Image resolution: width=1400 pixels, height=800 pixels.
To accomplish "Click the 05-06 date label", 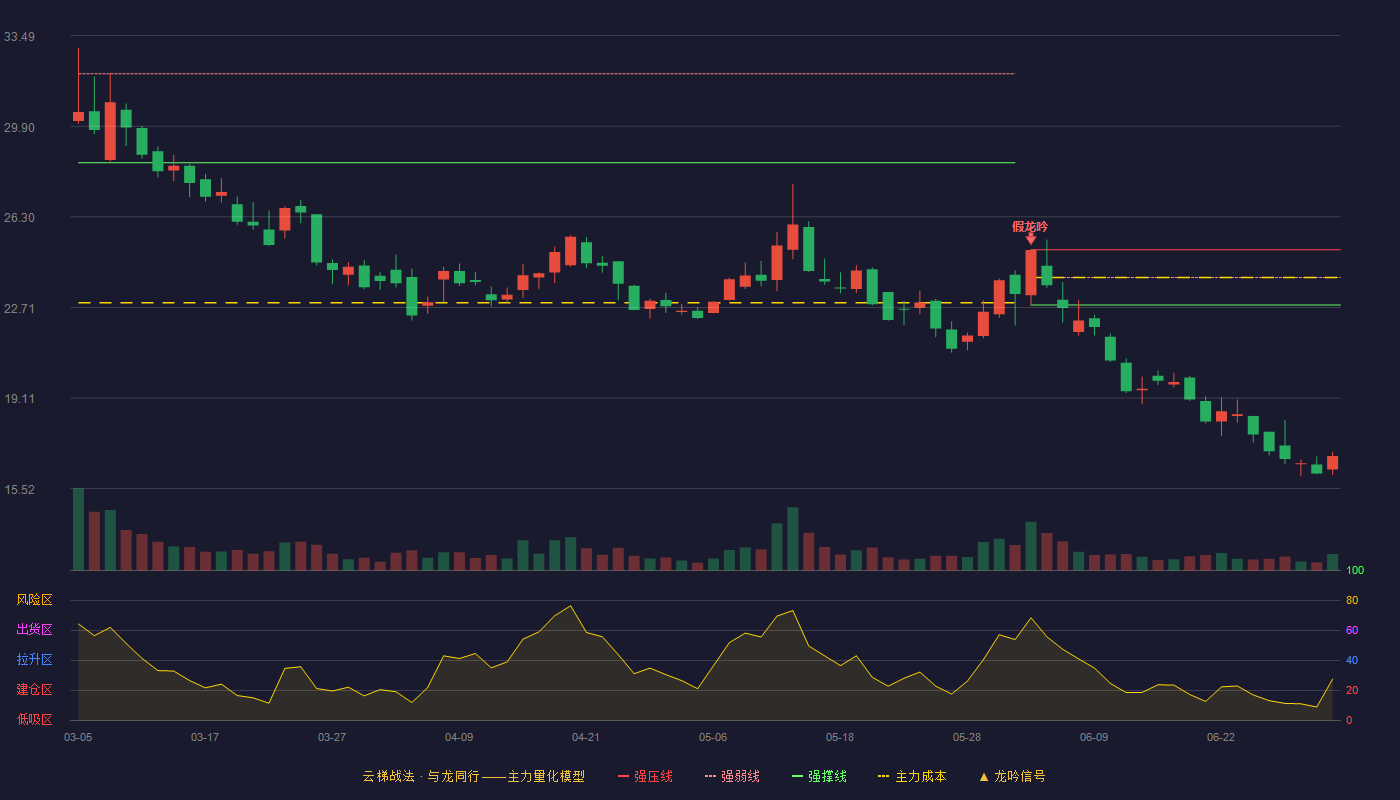I will click(713, 737).
